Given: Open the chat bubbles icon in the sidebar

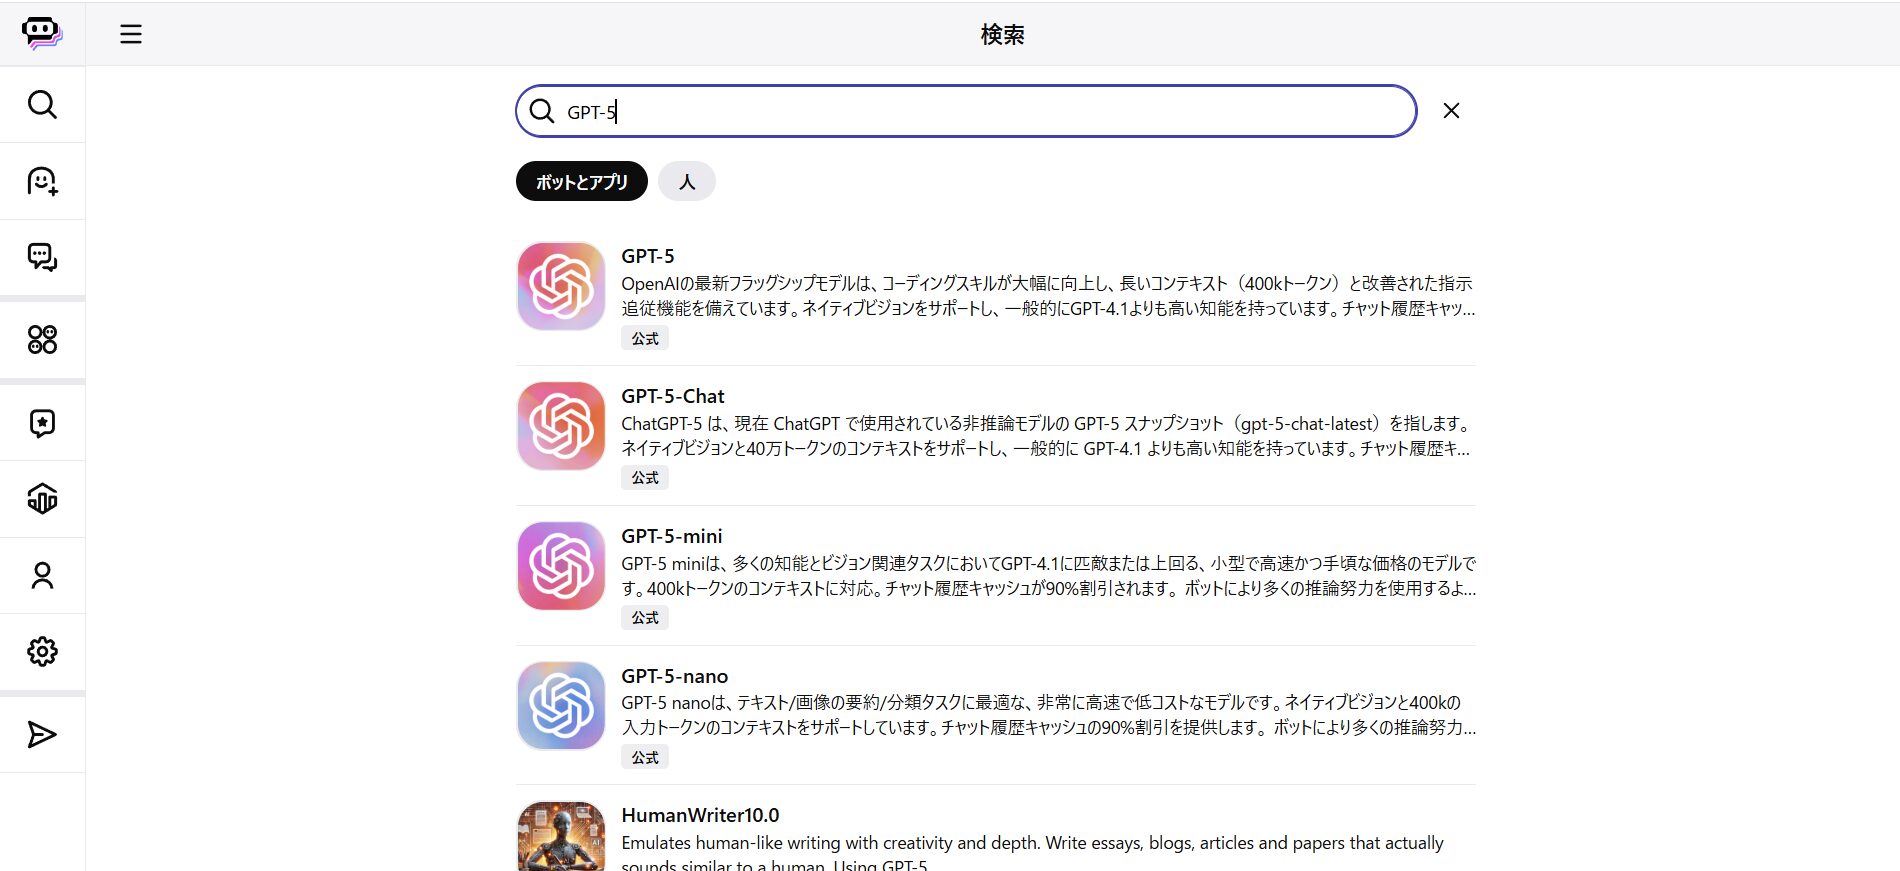Looking at the screenshot, I should click(x=42, y=257).
